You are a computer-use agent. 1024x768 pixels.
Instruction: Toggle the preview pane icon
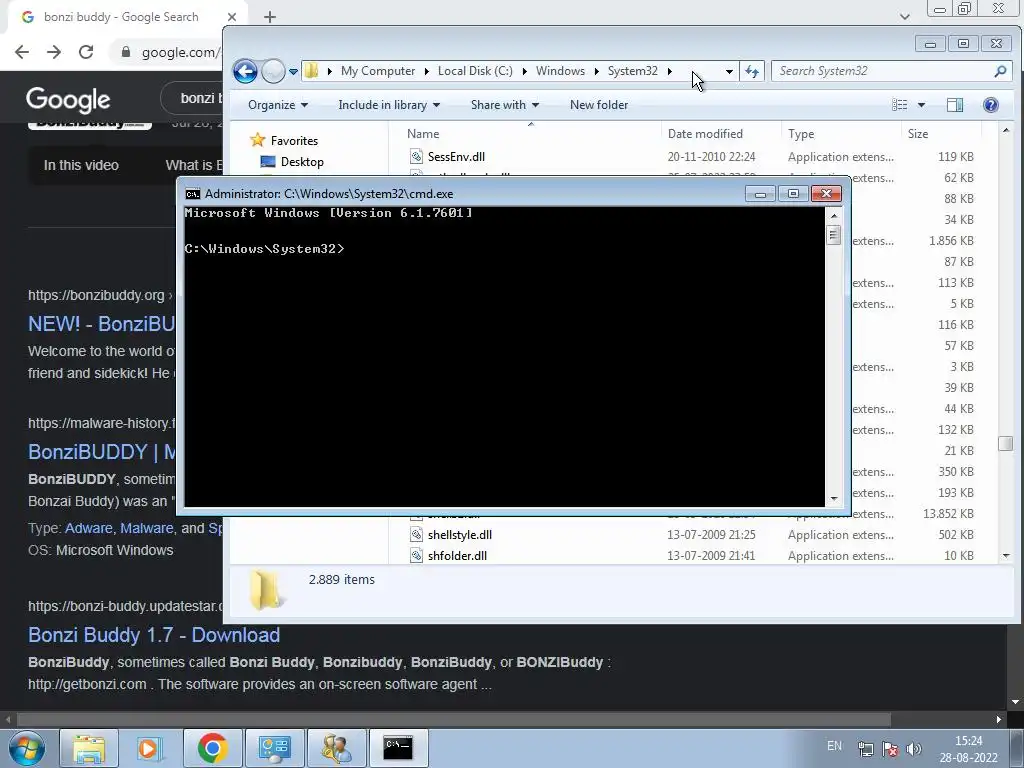pyautogui.click(x=955, y=104)
